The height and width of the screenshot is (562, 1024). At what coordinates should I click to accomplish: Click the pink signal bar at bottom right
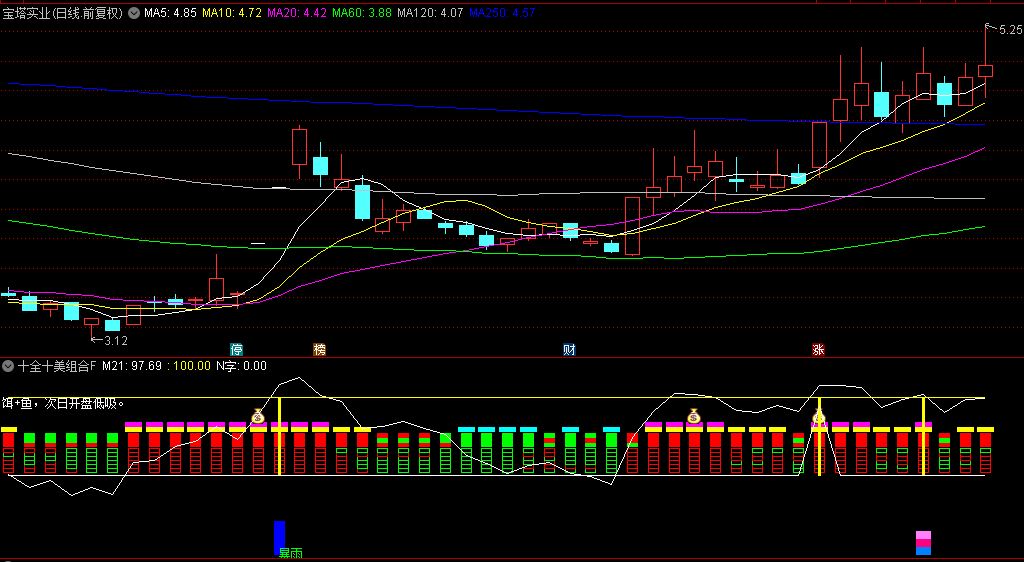[923, 543]
